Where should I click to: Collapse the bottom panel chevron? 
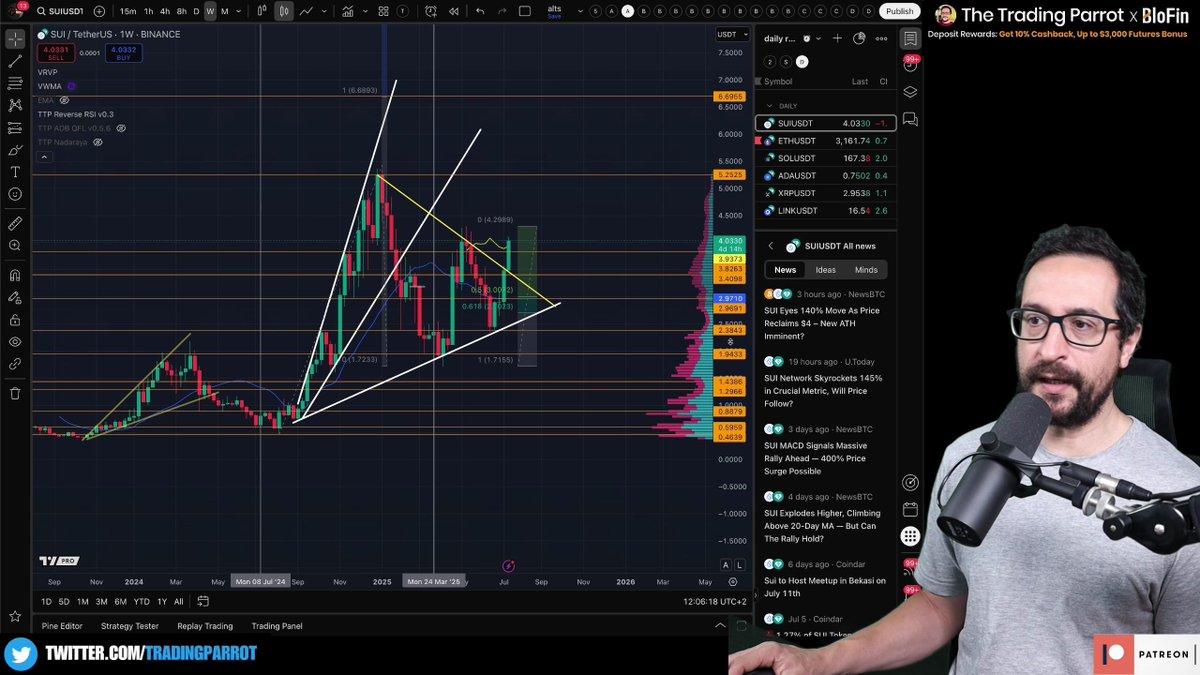720,625
